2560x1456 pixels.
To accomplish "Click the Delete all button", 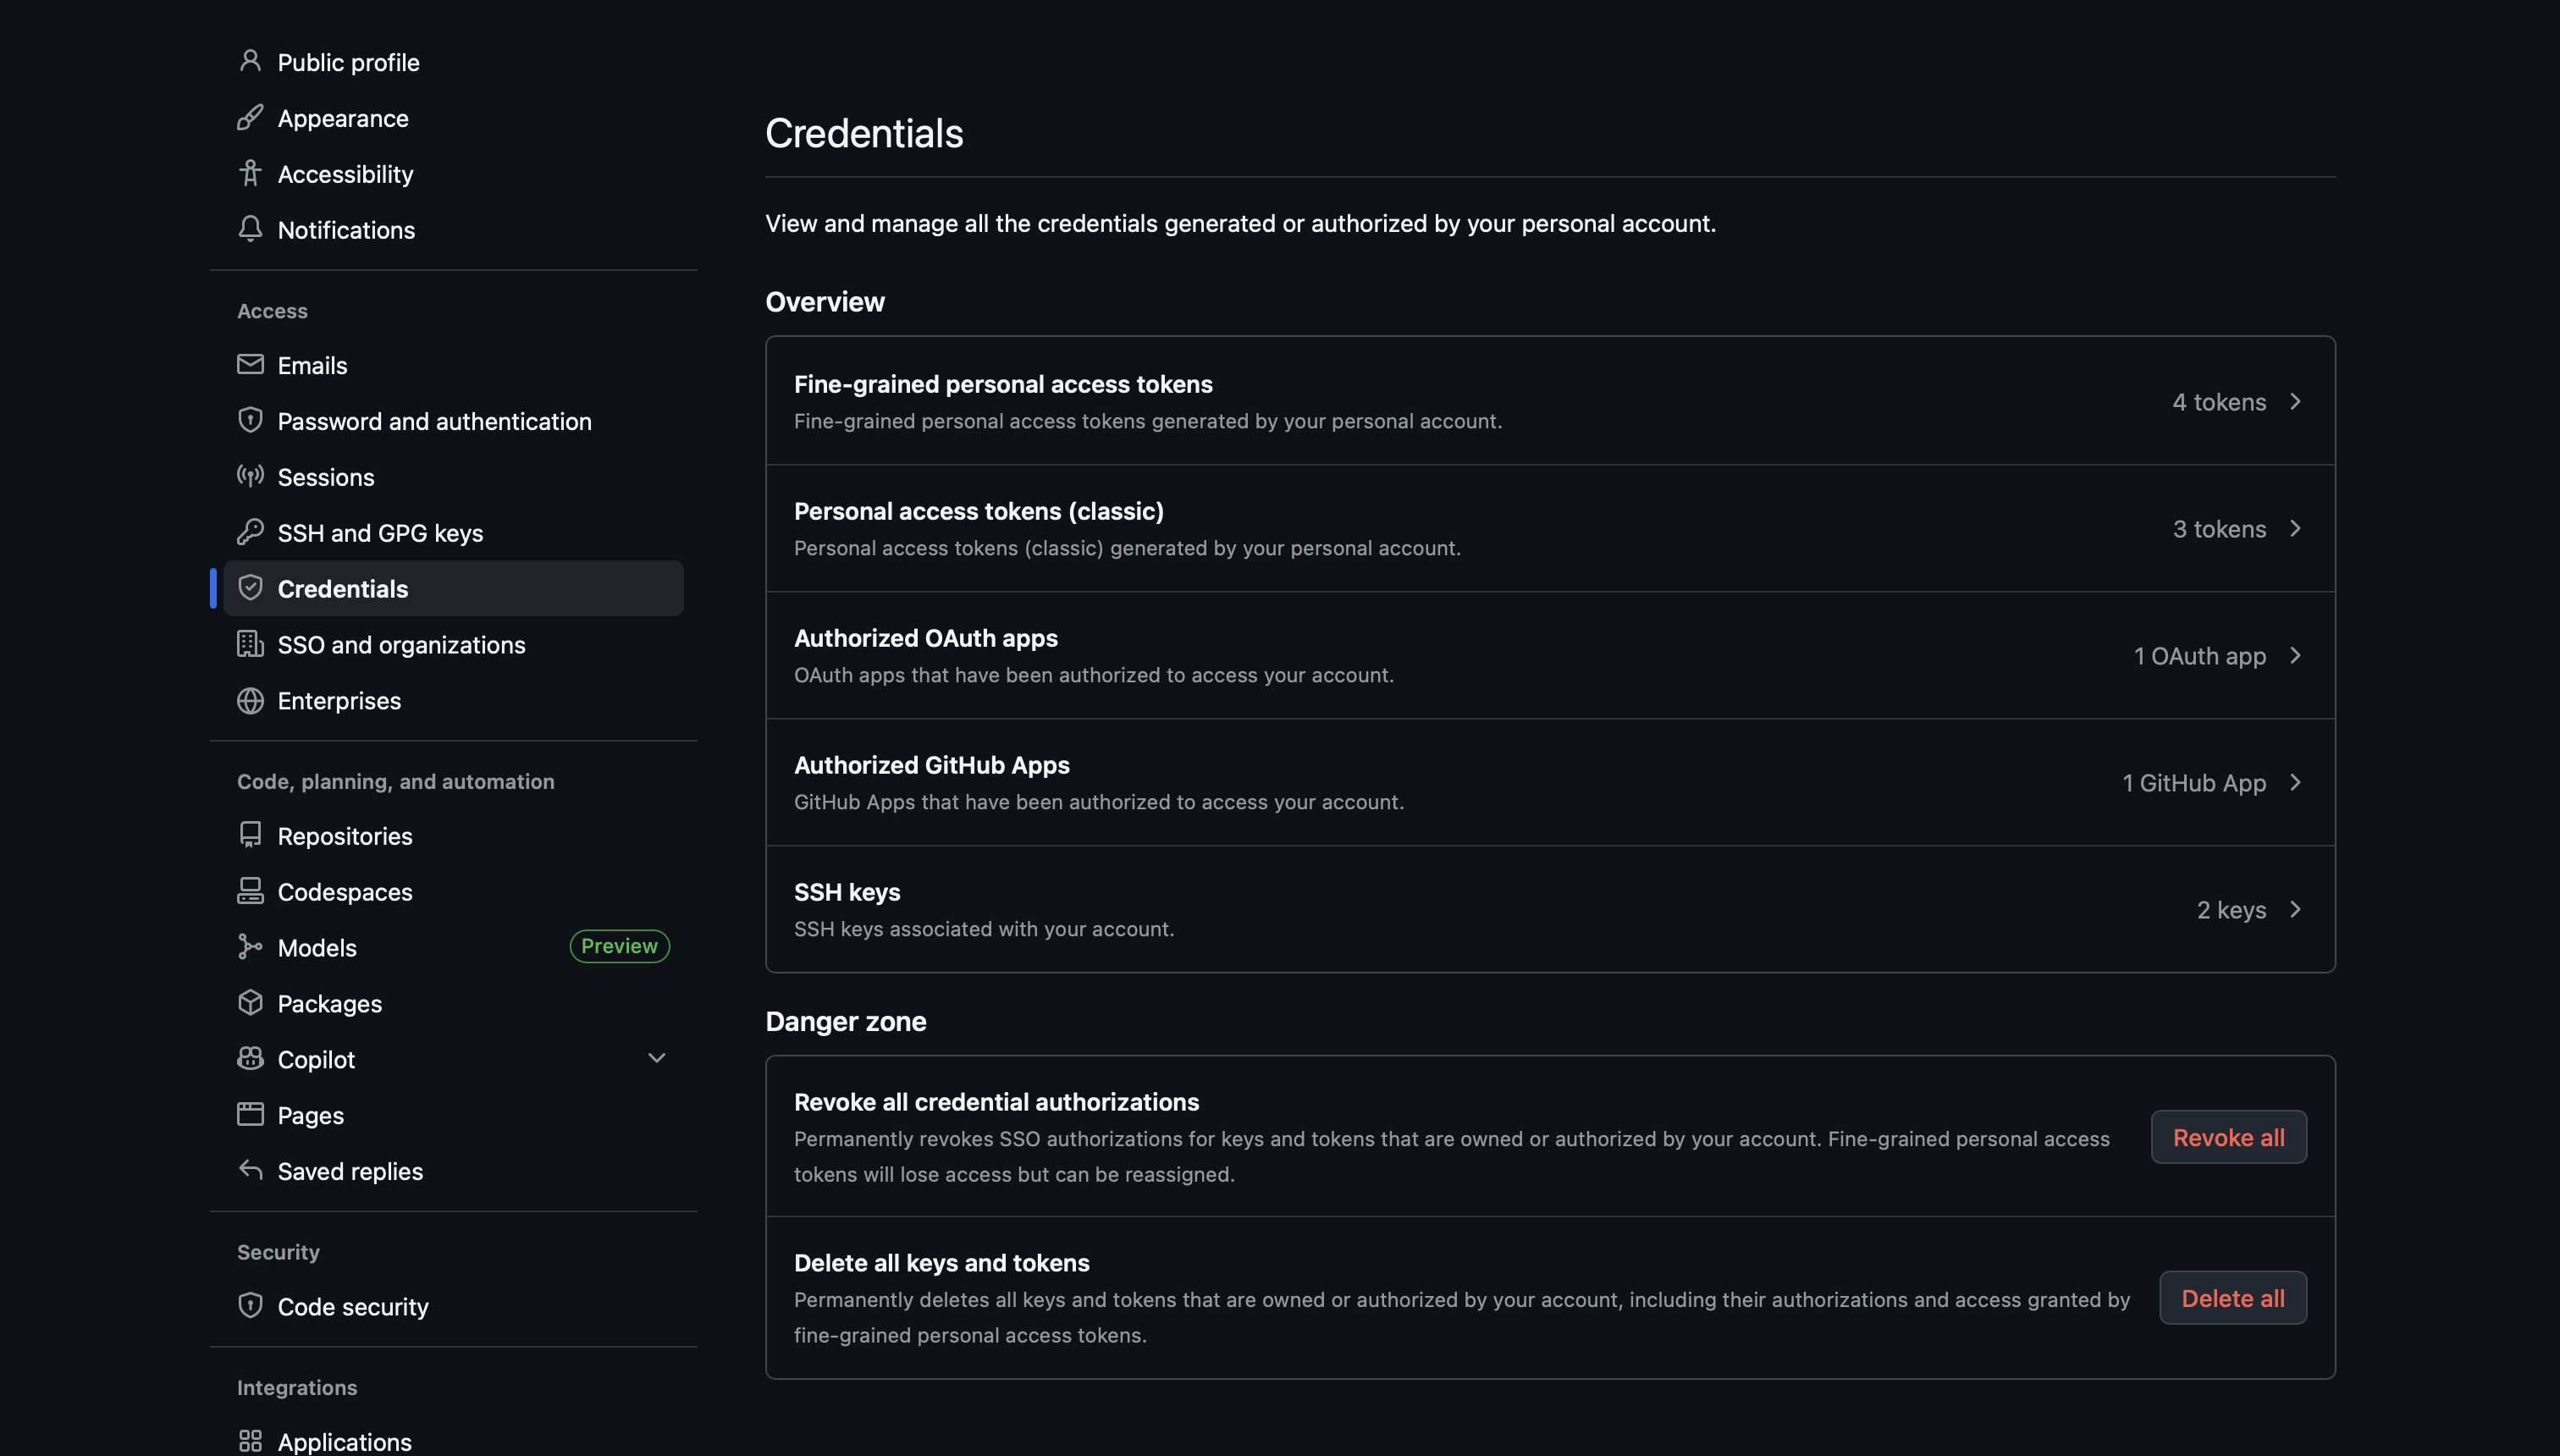I will (2232, 1298).
